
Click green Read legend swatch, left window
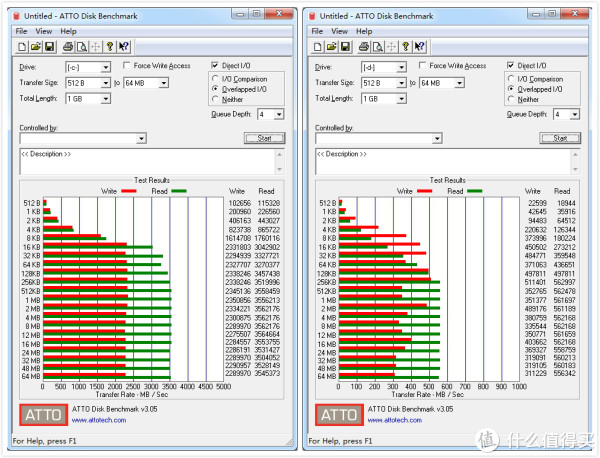179,191
